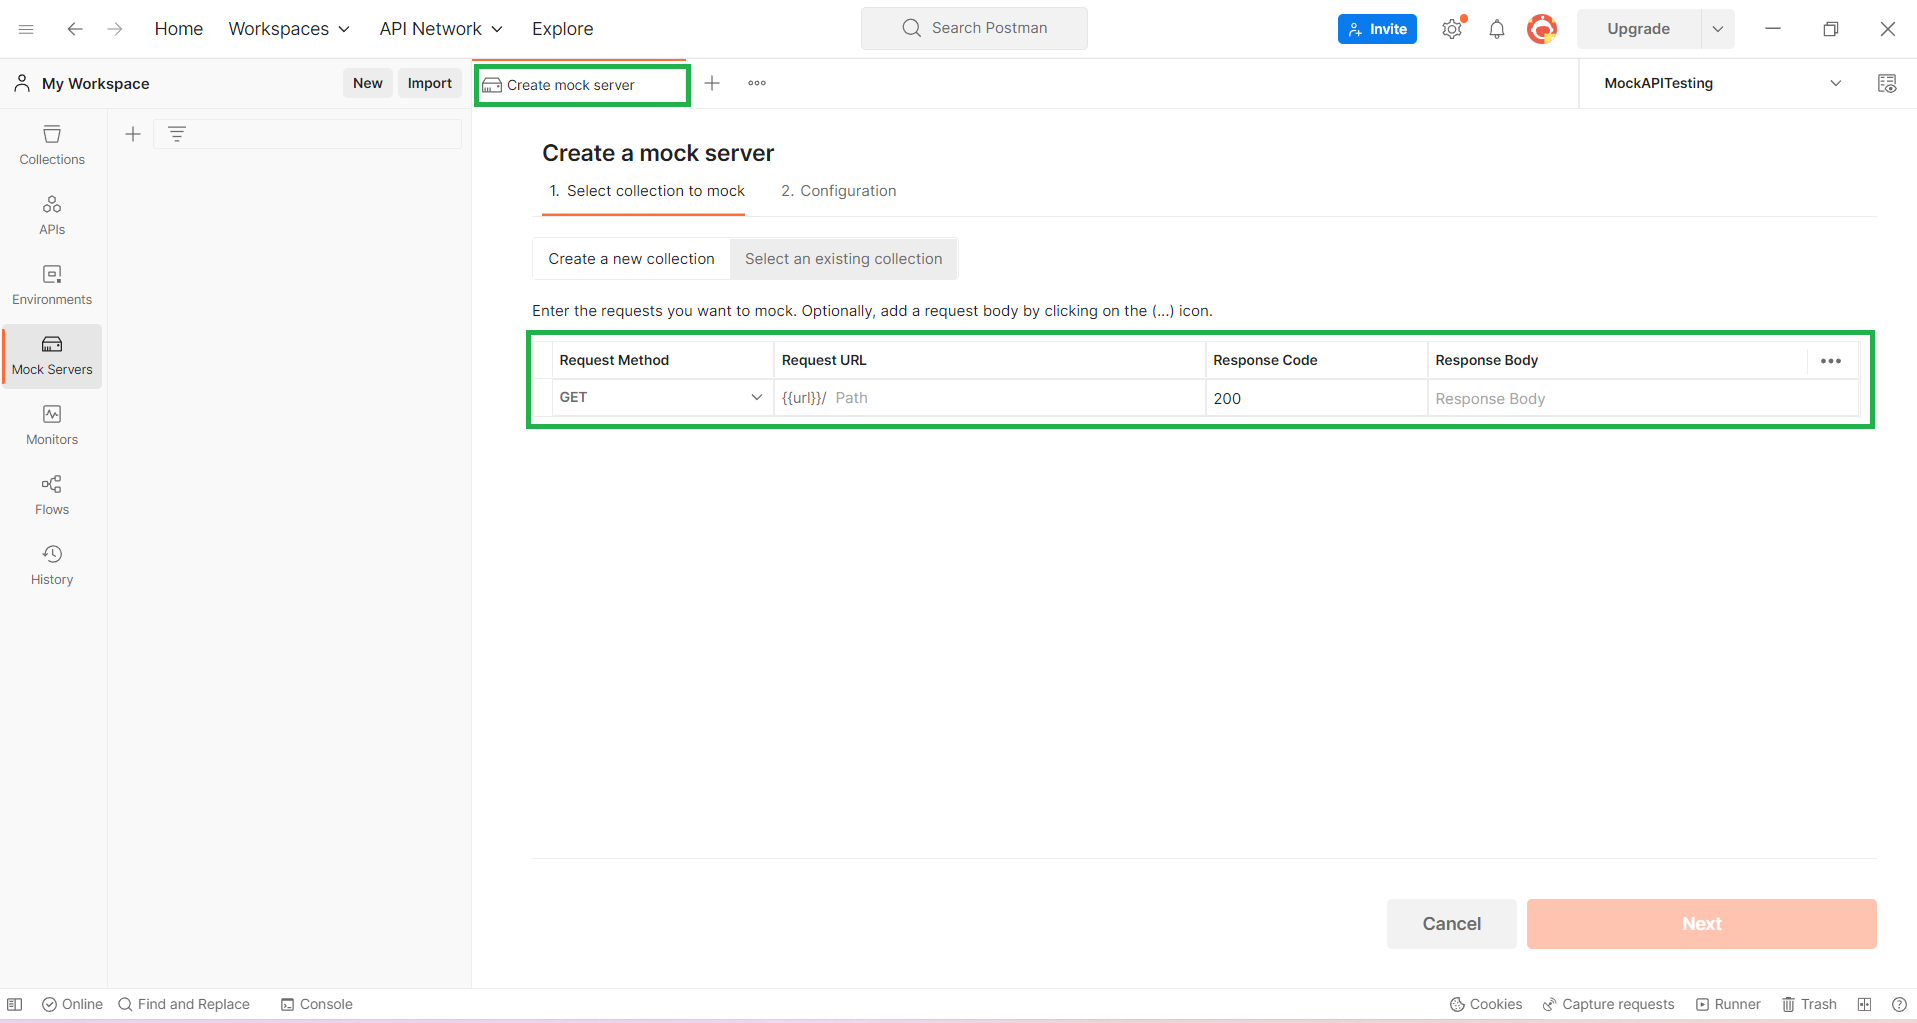Open the two-pane view icon in status bar
1917x1023 pixels.
tap(1865, 1004)
